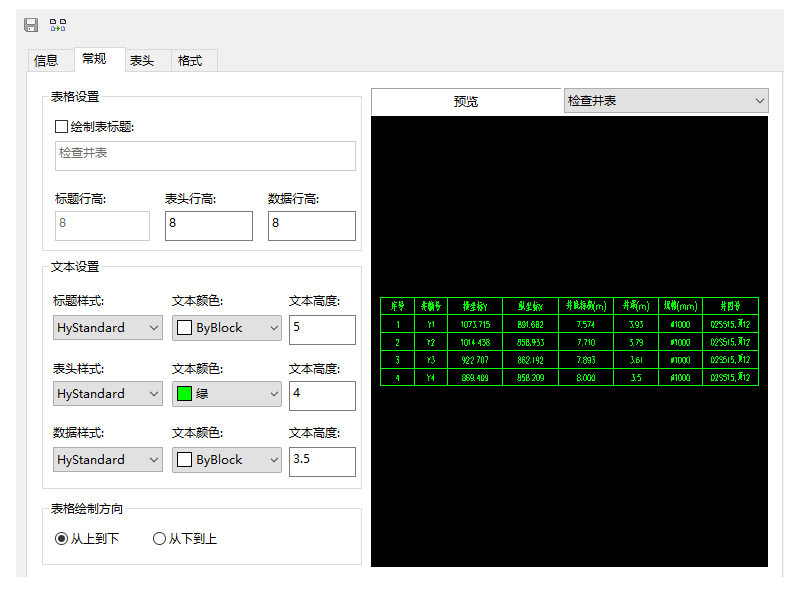Select the 从上到下 radio button
This screenshot has width=797, height=596.
[x=62, y=539]
